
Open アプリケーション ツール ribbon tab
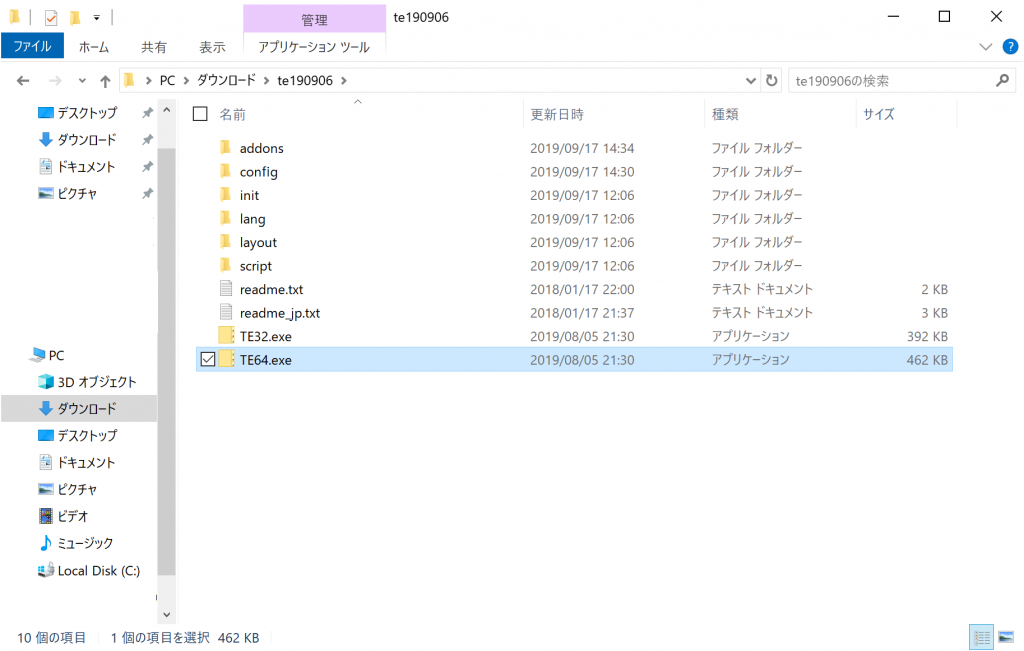[x=314, y=47]
